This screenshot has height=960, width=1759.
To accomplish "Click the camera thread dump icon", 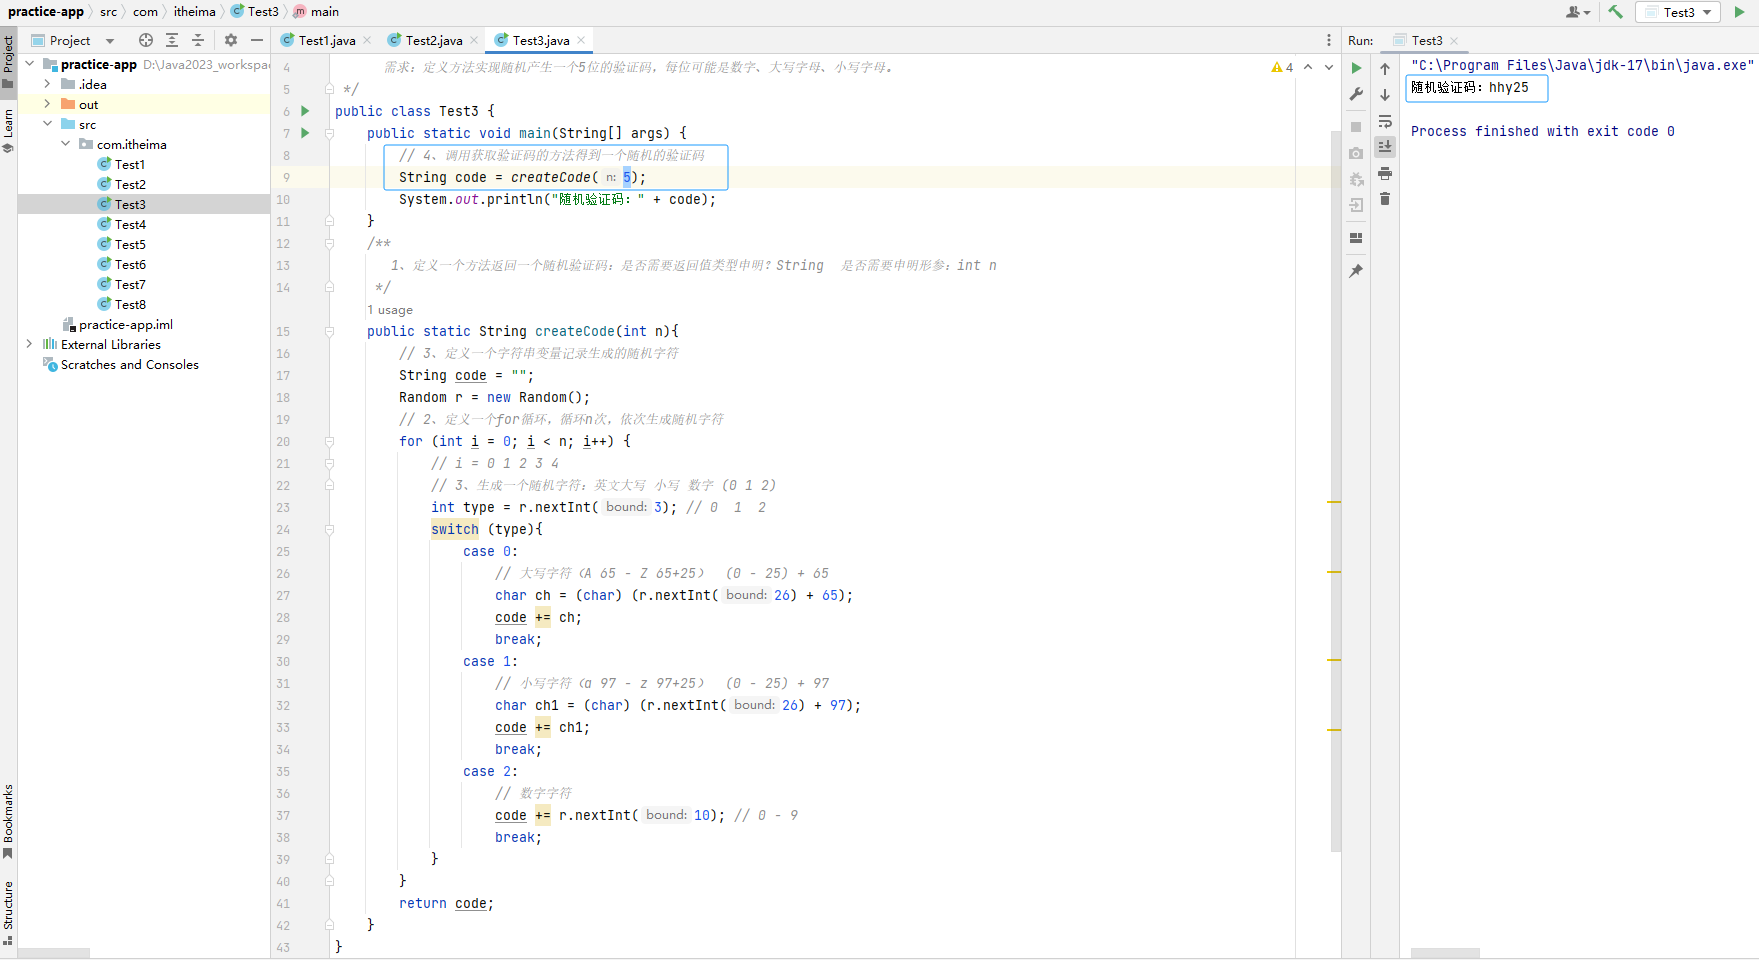I will (1356, 153).
